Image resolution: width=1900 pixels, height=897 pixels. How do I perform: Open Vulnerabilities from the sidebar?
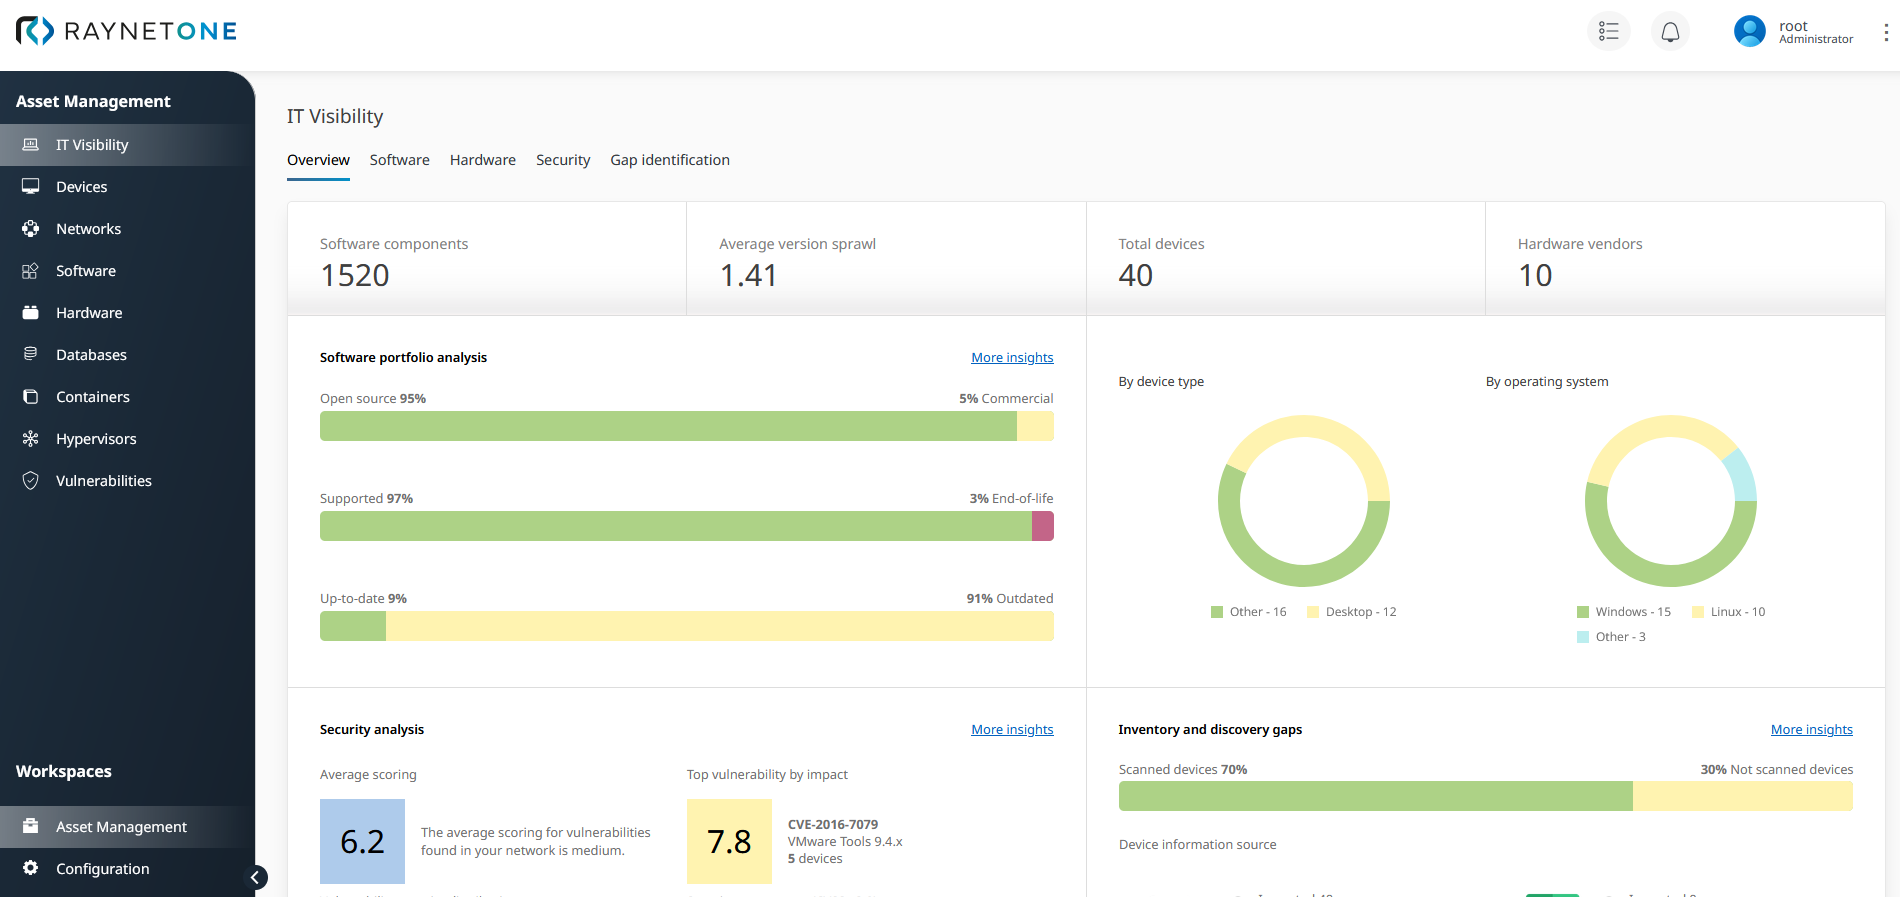[103, 481]
